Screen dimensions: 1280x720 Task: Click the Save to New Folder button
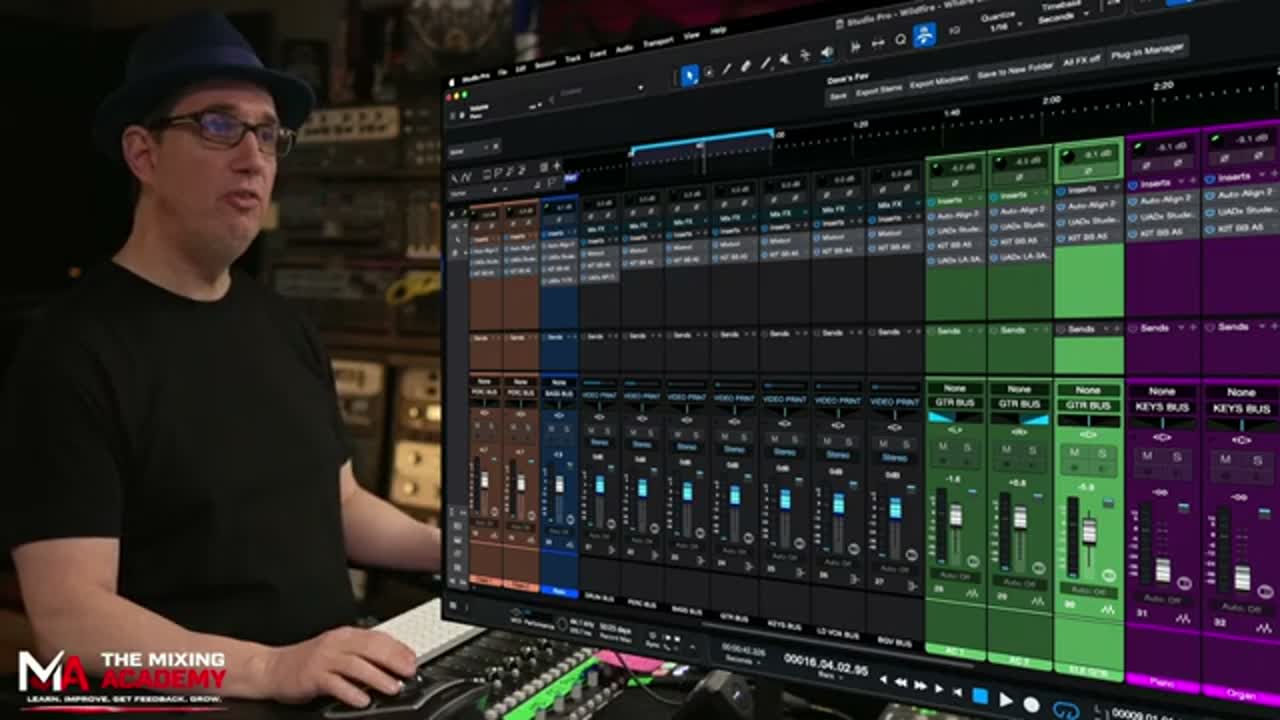point(1015,70)
